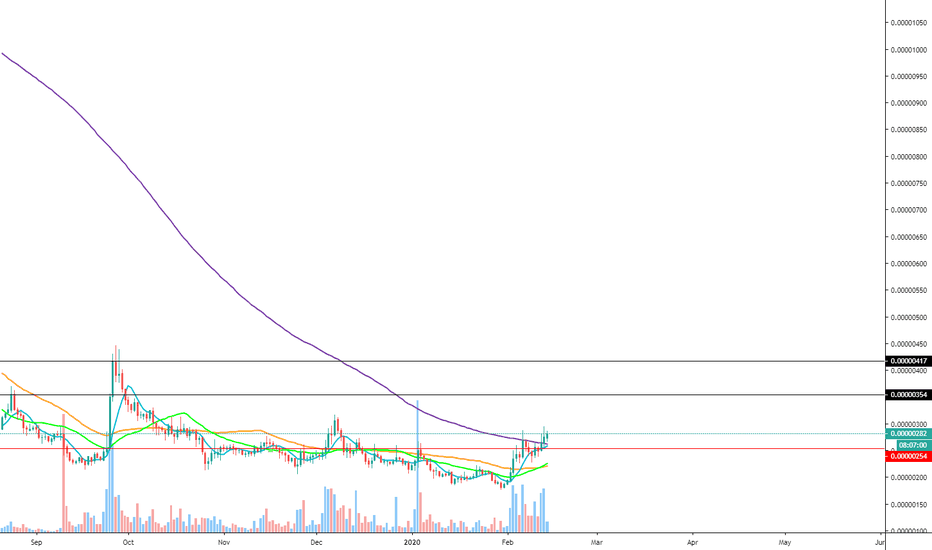Click the 0.00001000 price axis label
932x550 pixels.
pyautogui.click(x=908, y=50)
